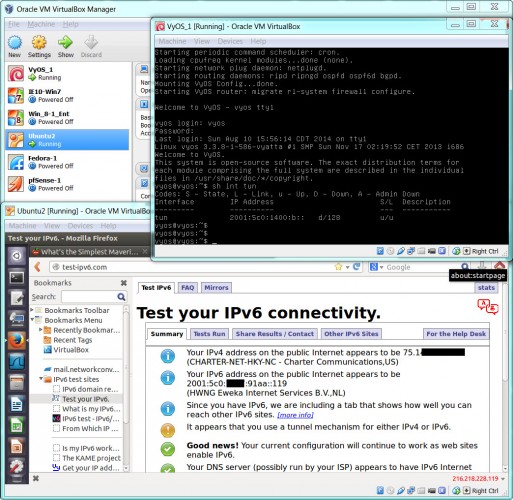Close the 'What's the Simplest Maveri...' tab
This screenshot has height=500, width=513.
145,251
